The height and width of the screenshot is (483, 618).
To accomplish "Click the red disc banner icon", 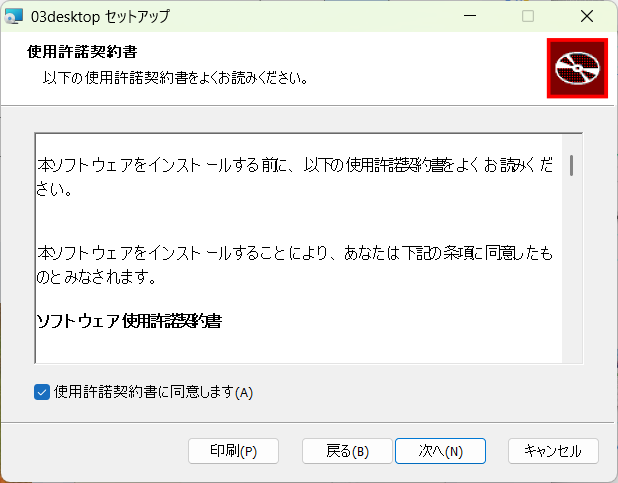I will tap(577, 68).
